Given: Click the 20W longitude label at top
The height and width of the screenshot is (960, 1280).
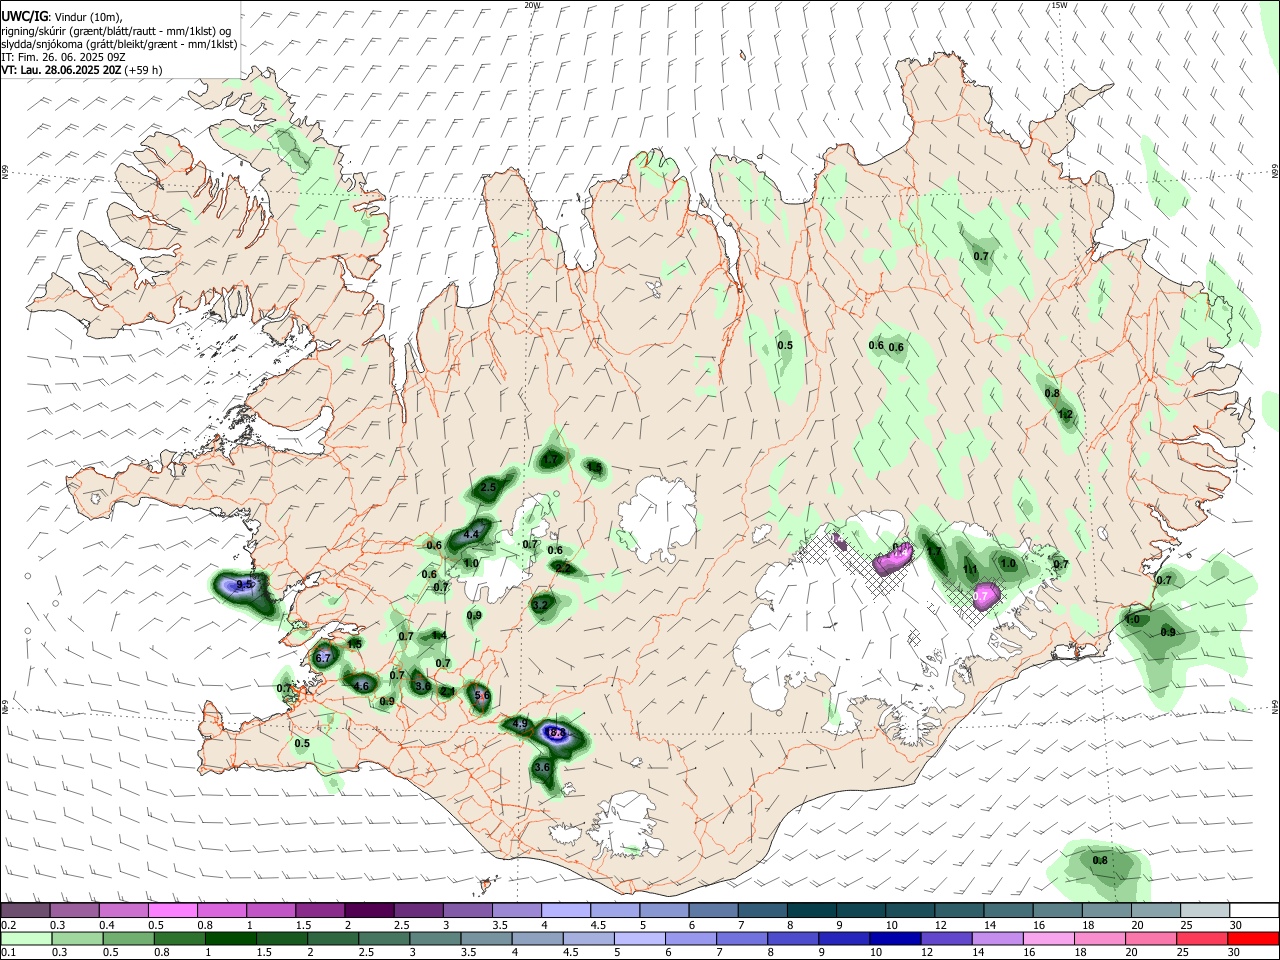Looking at the screenshot, I should coord(532,5).
